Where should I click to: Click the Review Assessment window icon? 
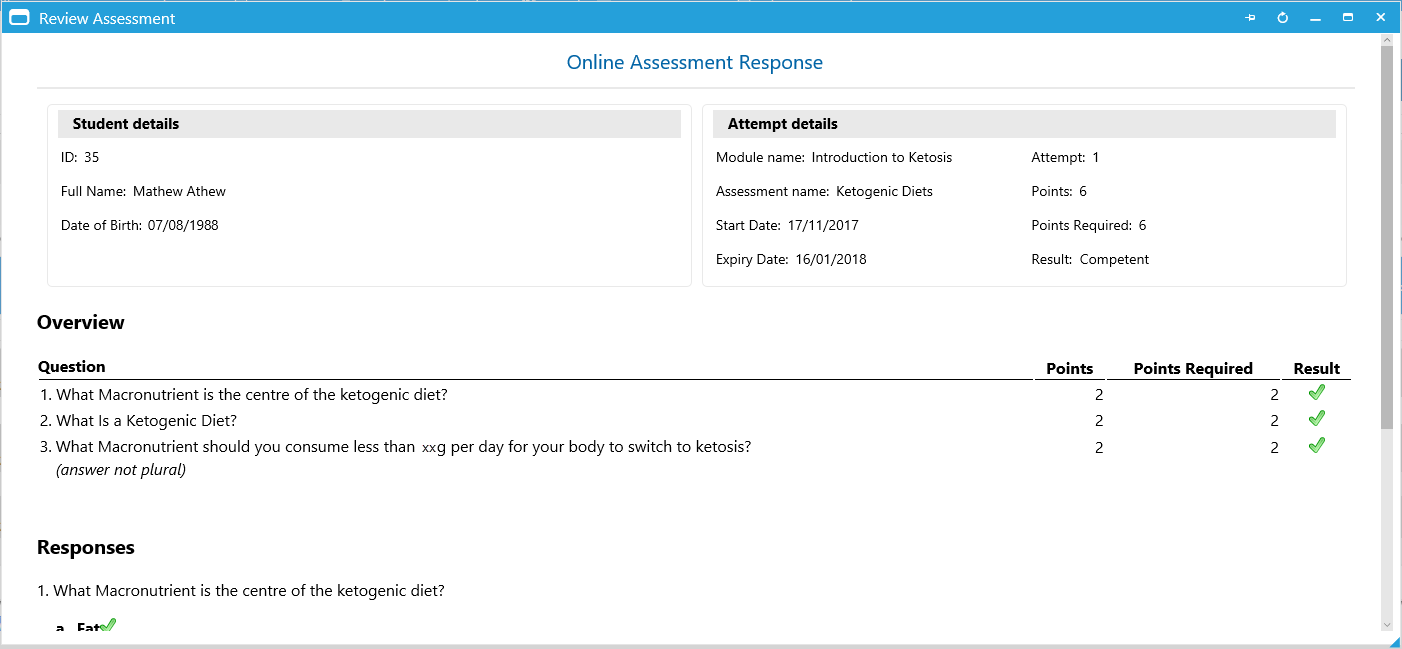tap(19, 18)
